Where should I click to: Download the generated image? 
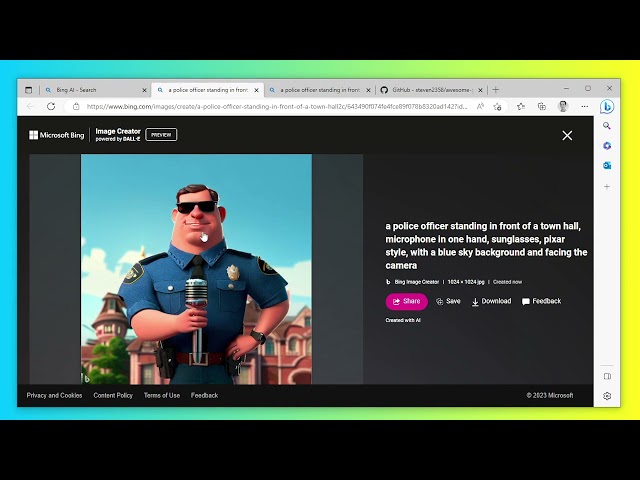(x=491, y=301)
